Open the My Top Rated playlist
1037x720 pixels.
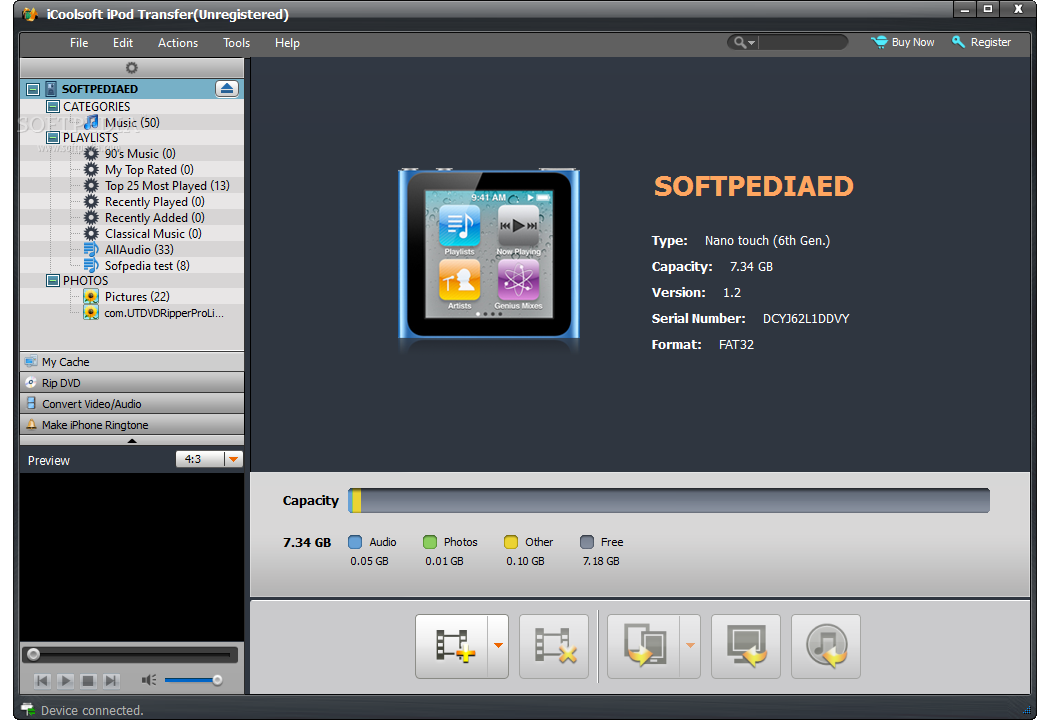[149, 170]
